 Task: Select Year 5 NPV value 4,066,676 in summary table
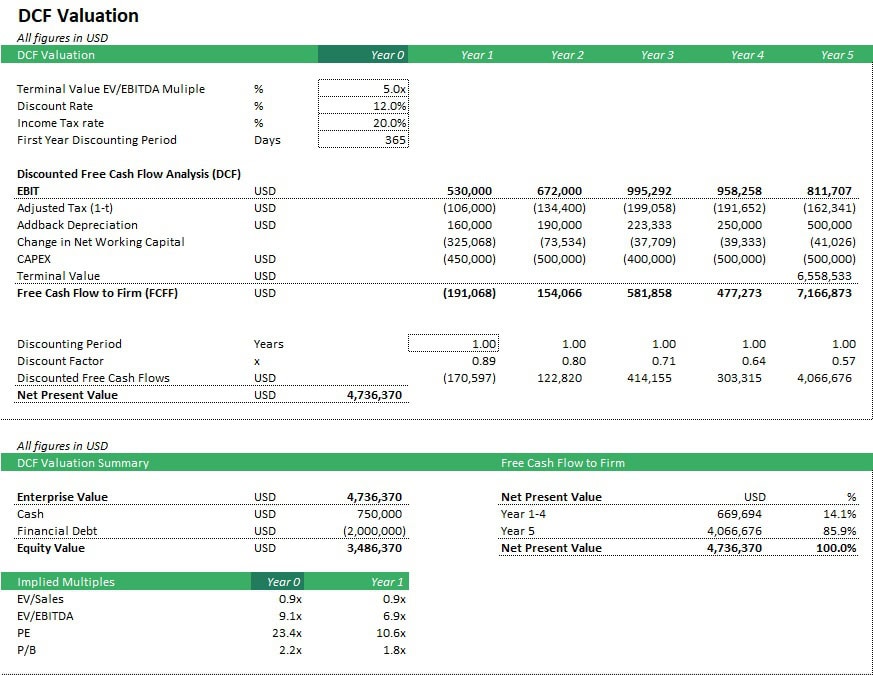734,531
